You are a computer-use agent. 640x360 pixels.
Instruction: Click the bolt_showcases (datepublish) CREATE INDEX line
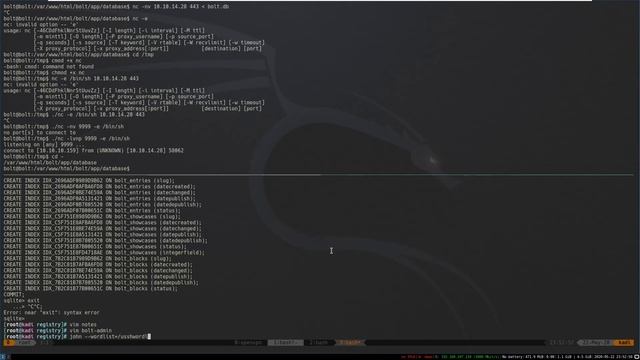click(102, 235)
